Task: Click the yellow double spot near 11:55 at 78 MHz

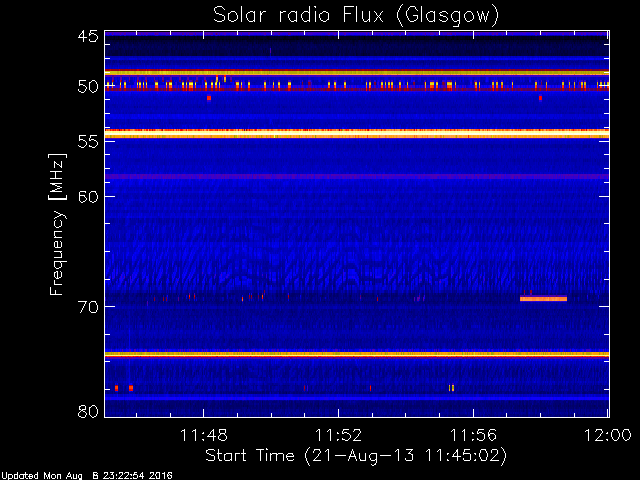Action: [451, 388]
